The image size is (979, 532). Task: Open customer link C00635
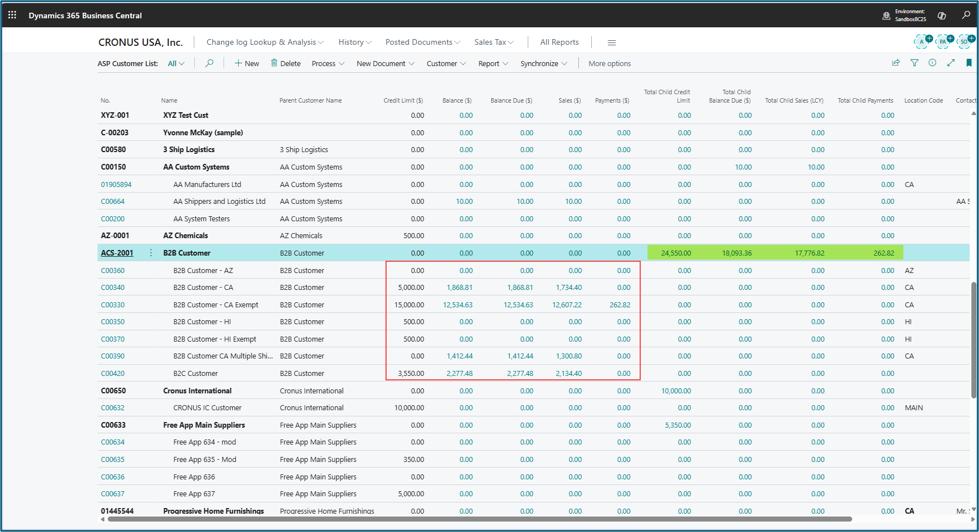[112, 460]
